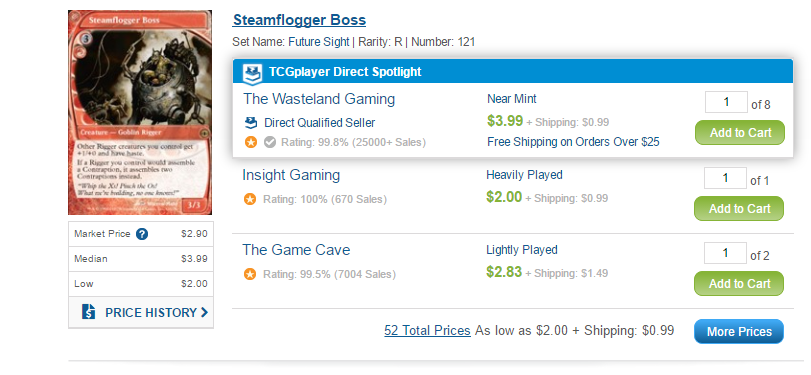Focus the Wasteland Gaming quantity field

pos(726,102)
